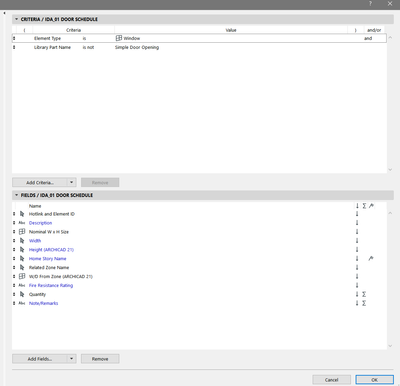Image resolution: width=400 pixels, height=386 pixels.
Task: Toggle sort order for Home Story Name
Action: coord(357,259)
